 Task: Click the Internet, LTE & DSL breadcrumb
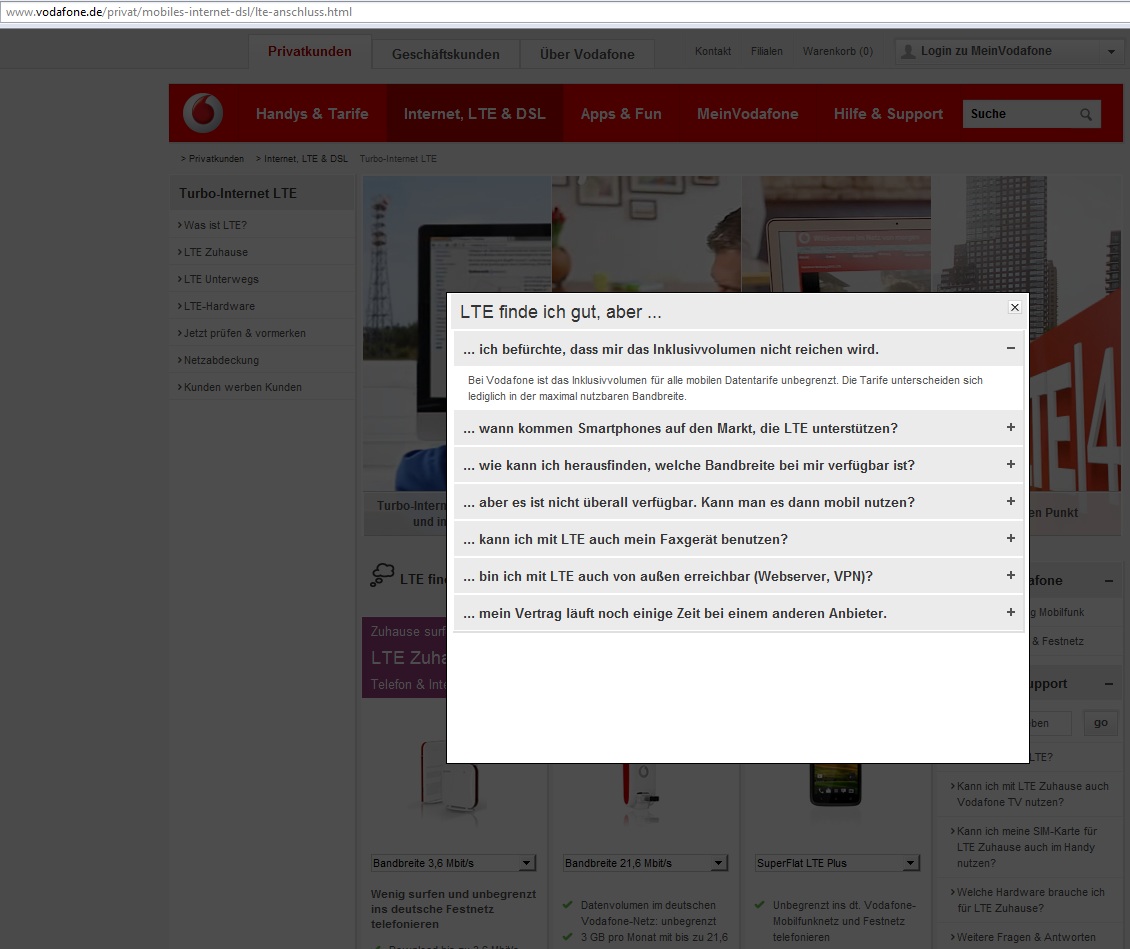[x=306, y=159]
